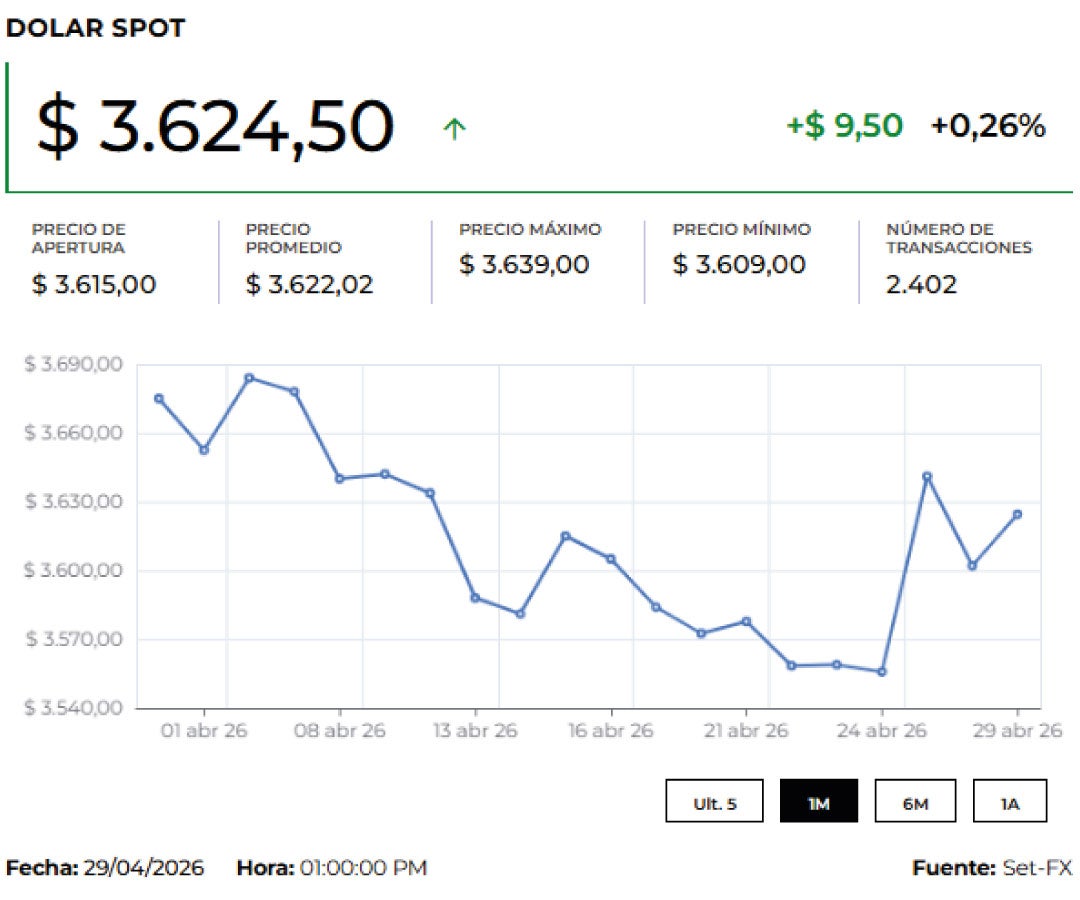Click the +$ 9,50 change value

(x=844, y=126)
